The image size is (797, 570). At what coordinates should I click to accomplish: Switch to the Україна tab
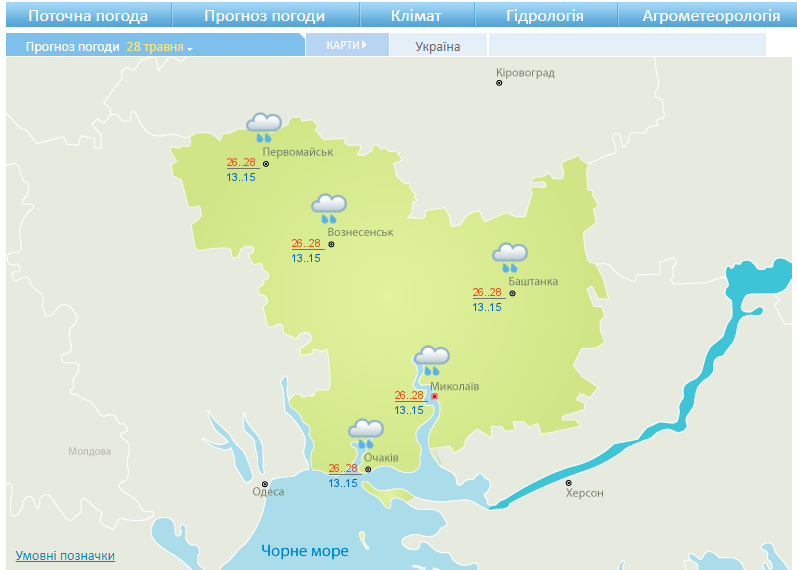[438, 46]
